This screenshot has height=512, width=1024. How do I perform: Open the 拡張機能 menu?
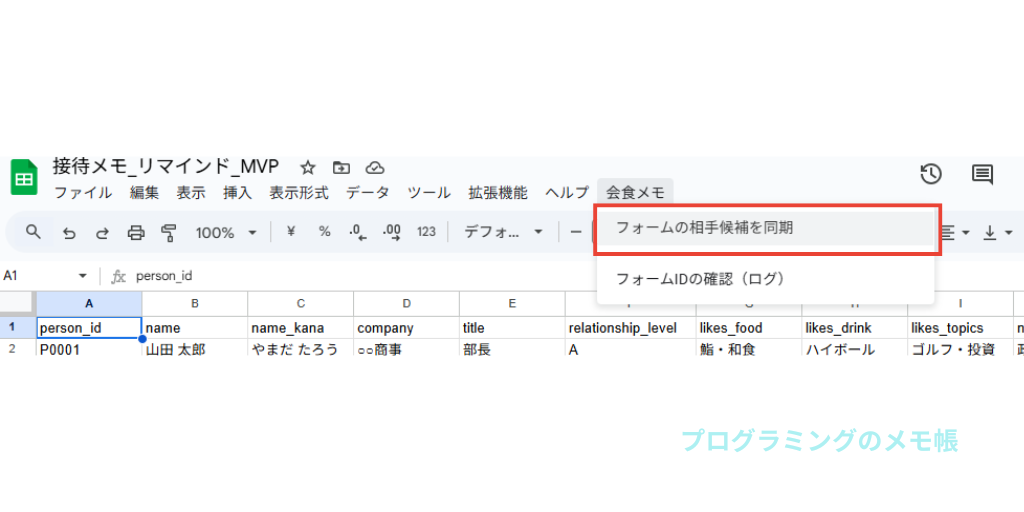tap(497, 193)
